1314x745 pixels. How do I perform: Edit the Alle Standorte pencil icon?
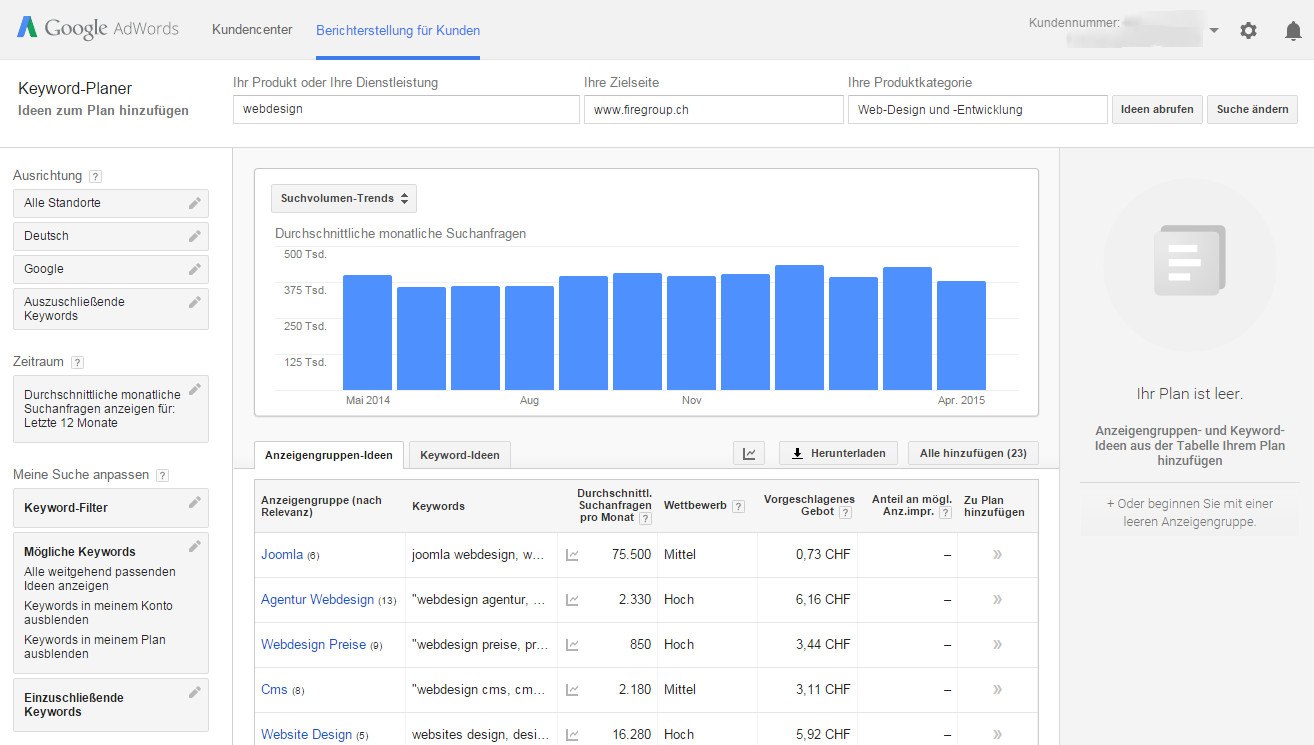[x=194, y=203]
